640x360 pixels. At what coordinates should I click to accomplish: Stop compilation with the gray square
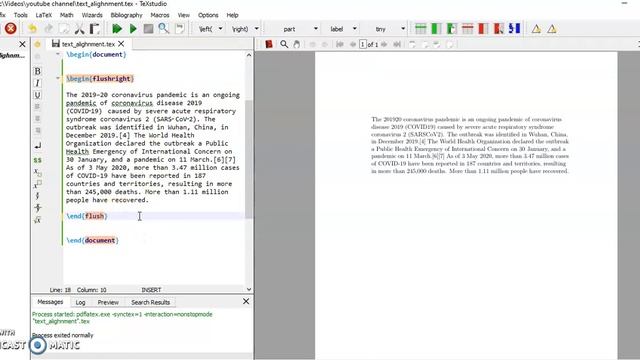(149, 29)
